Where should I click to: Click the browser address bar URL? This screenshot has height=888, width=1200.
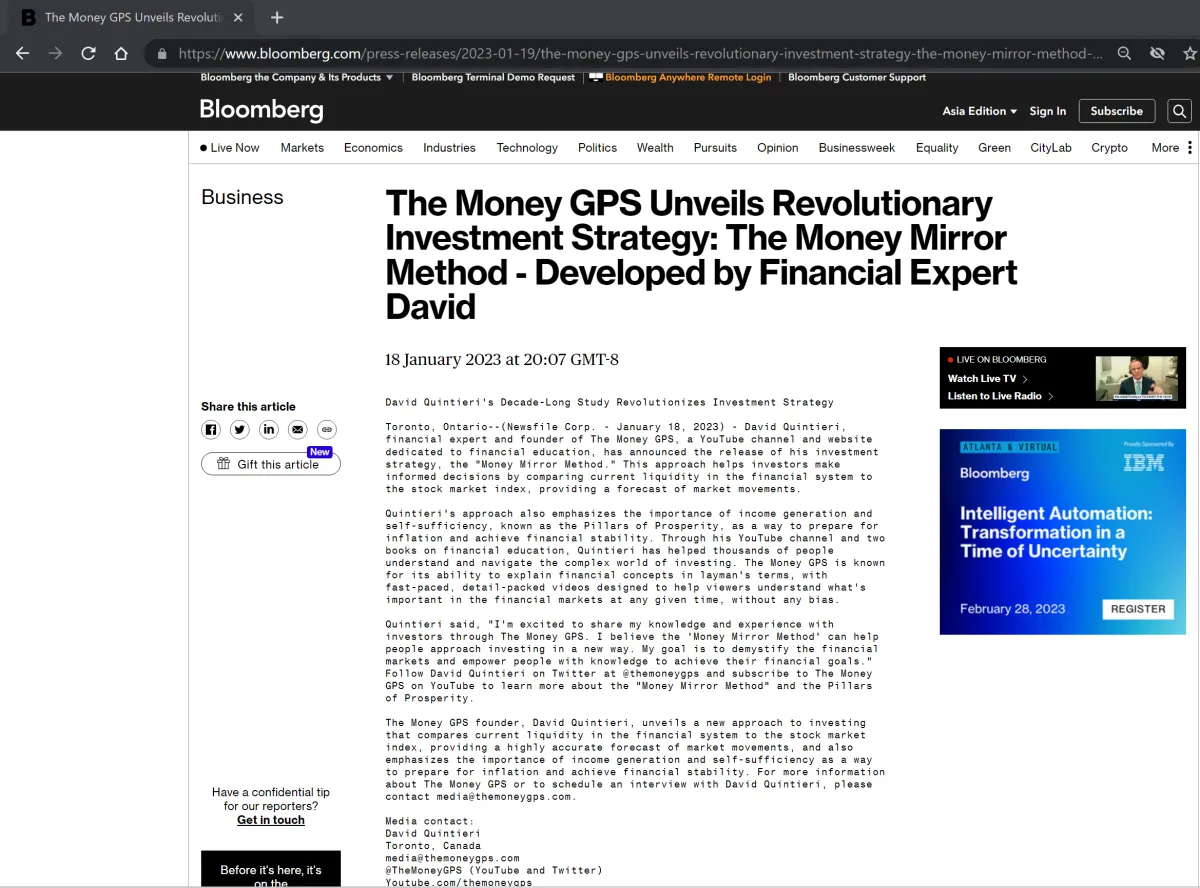point(640,54)
